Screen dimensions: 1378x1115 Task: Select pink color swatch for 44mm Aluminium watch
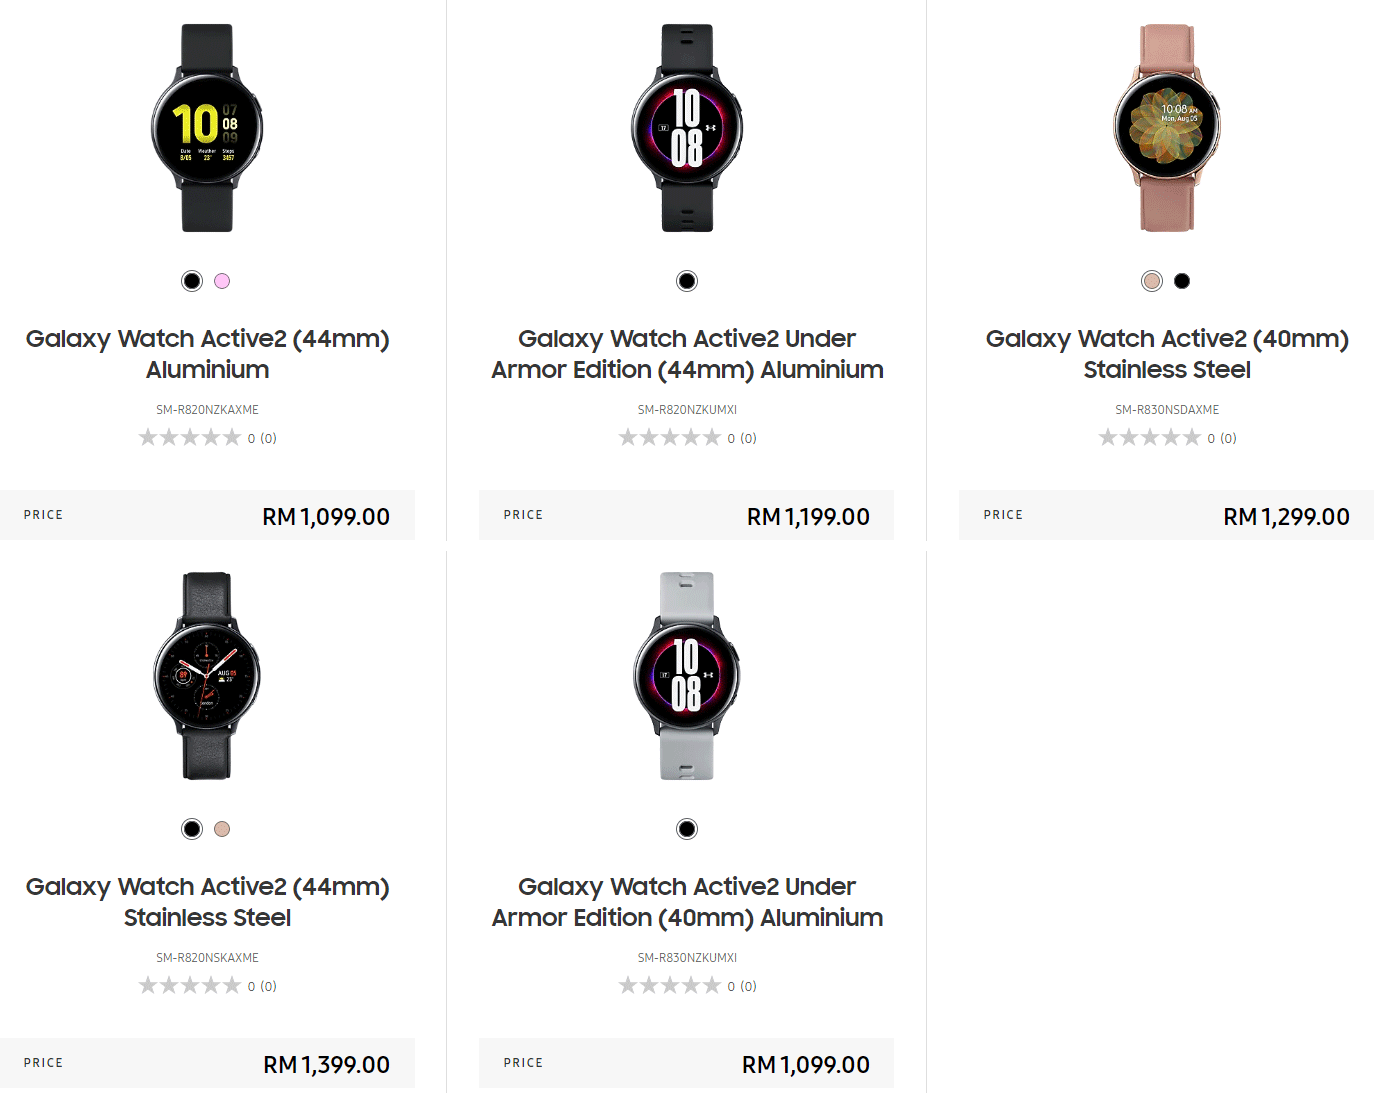pyautogui.click(x=222, y=281)
